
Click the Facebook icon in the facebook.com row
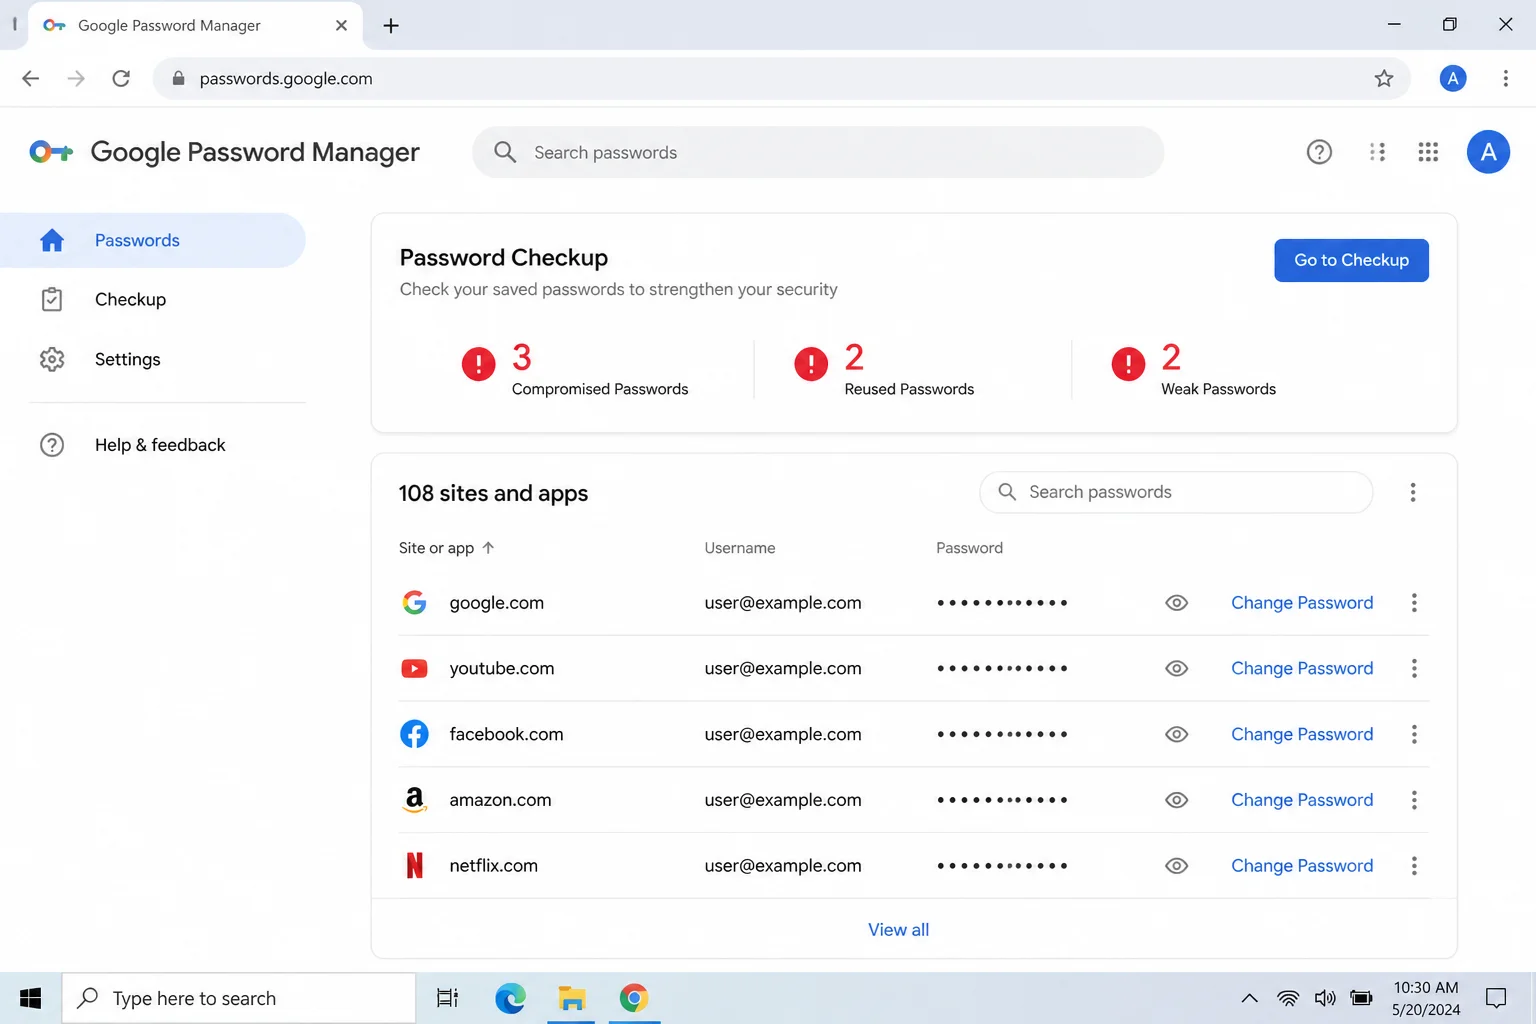coord(414,734)
